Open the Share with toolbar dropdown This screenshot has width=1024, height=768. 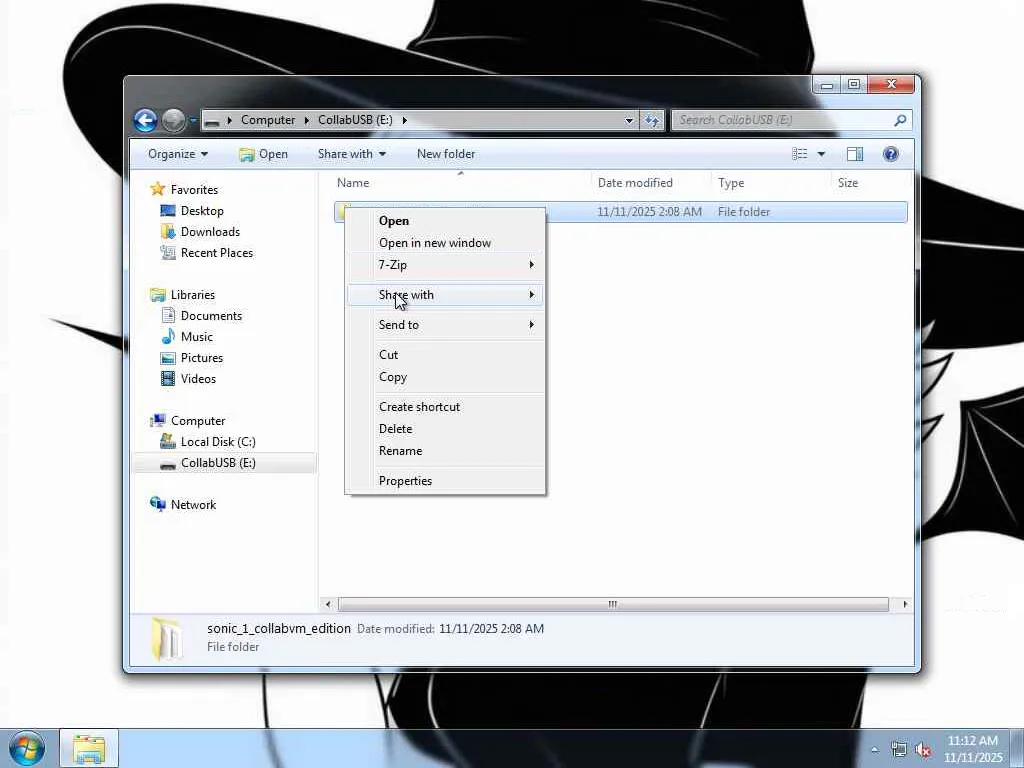point(351,154)
